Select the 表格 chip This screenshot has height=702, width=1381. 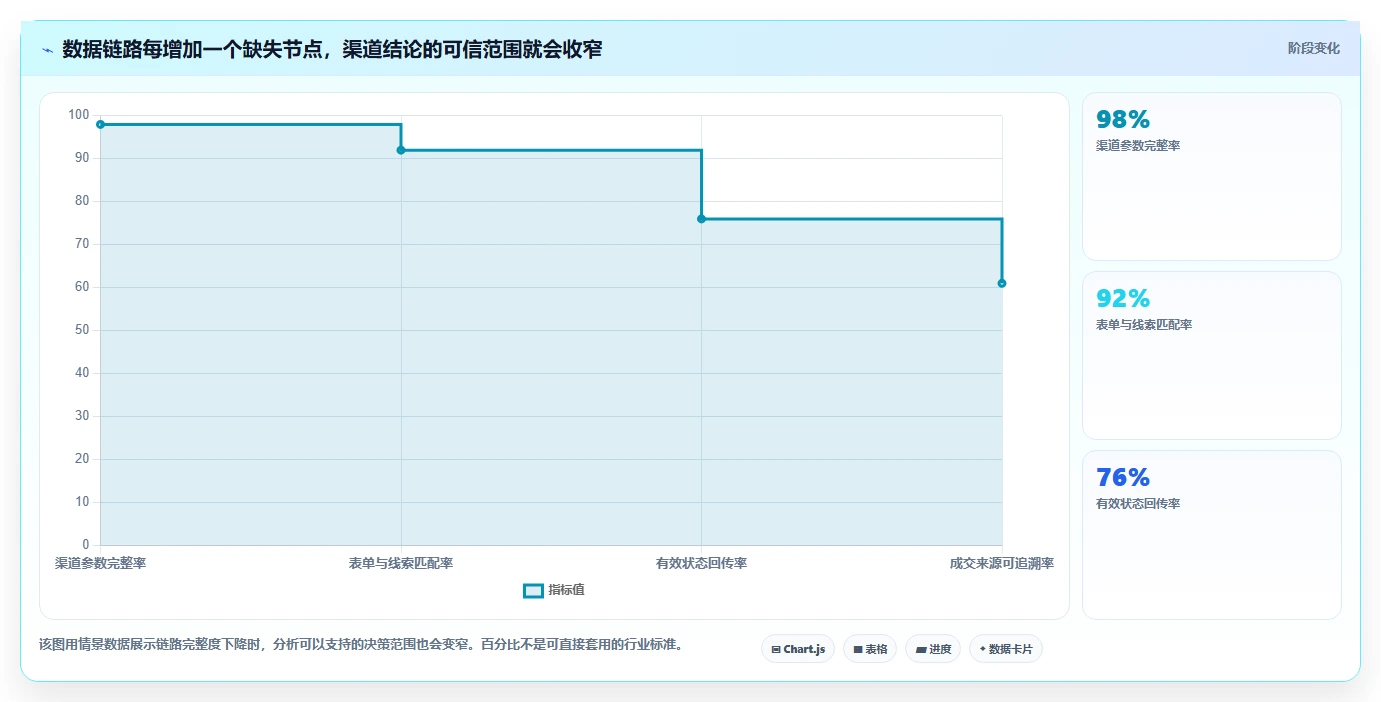pyautogui.click(x=870, y=649)
